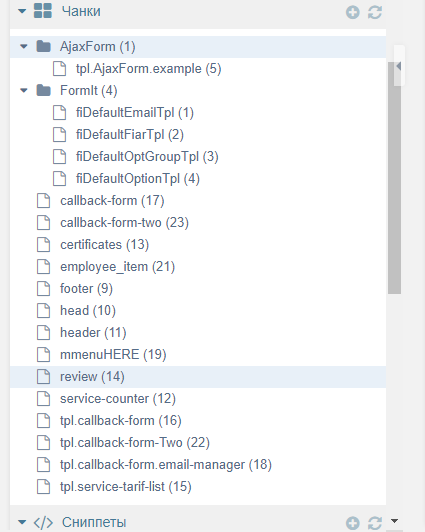Open head (10) chunk
The width and height of the screenshot is (425, 532).
click(88, 310)
